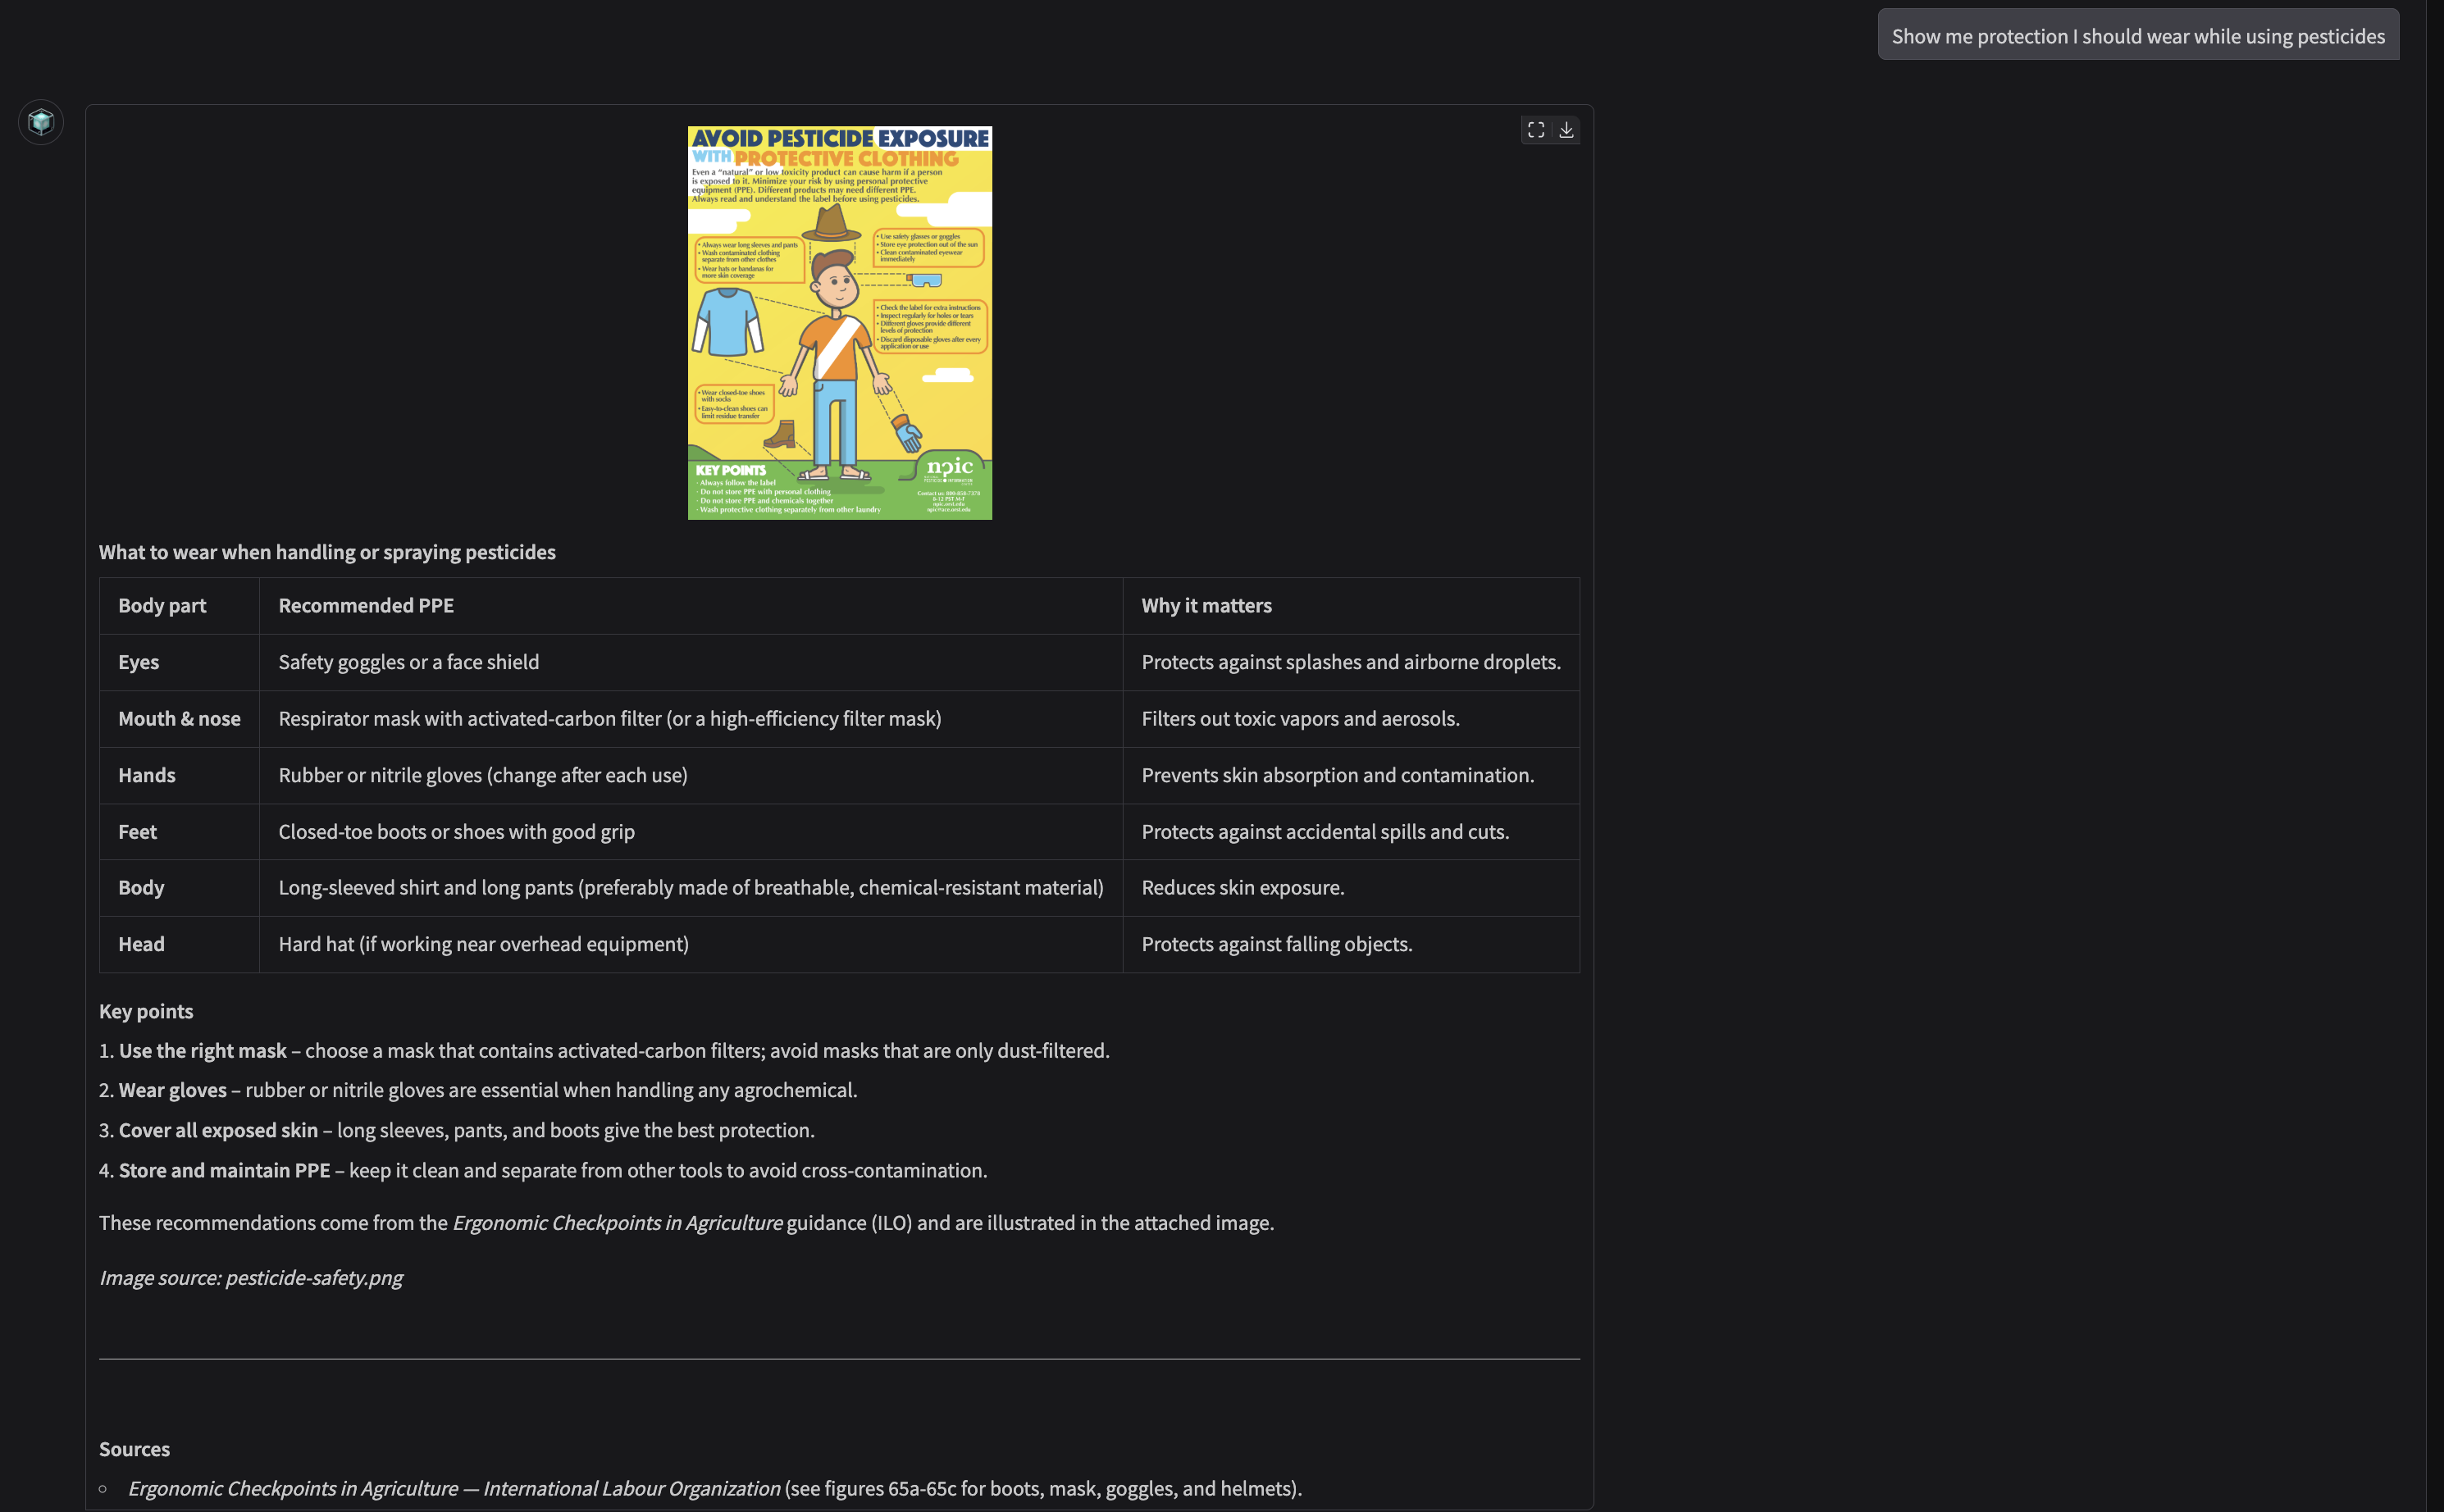This screenshot has height=1512, width=2444.
Task: Click the 'Store and maintain PPE' key point
Action: [x=224, y=1170]
